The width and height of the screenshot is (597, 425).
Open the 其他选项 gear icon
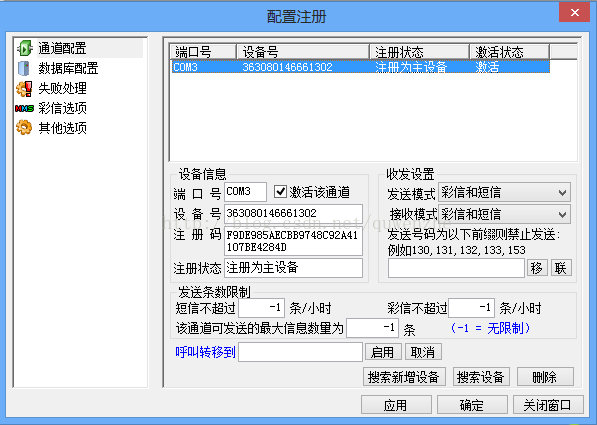pos(24,128)
